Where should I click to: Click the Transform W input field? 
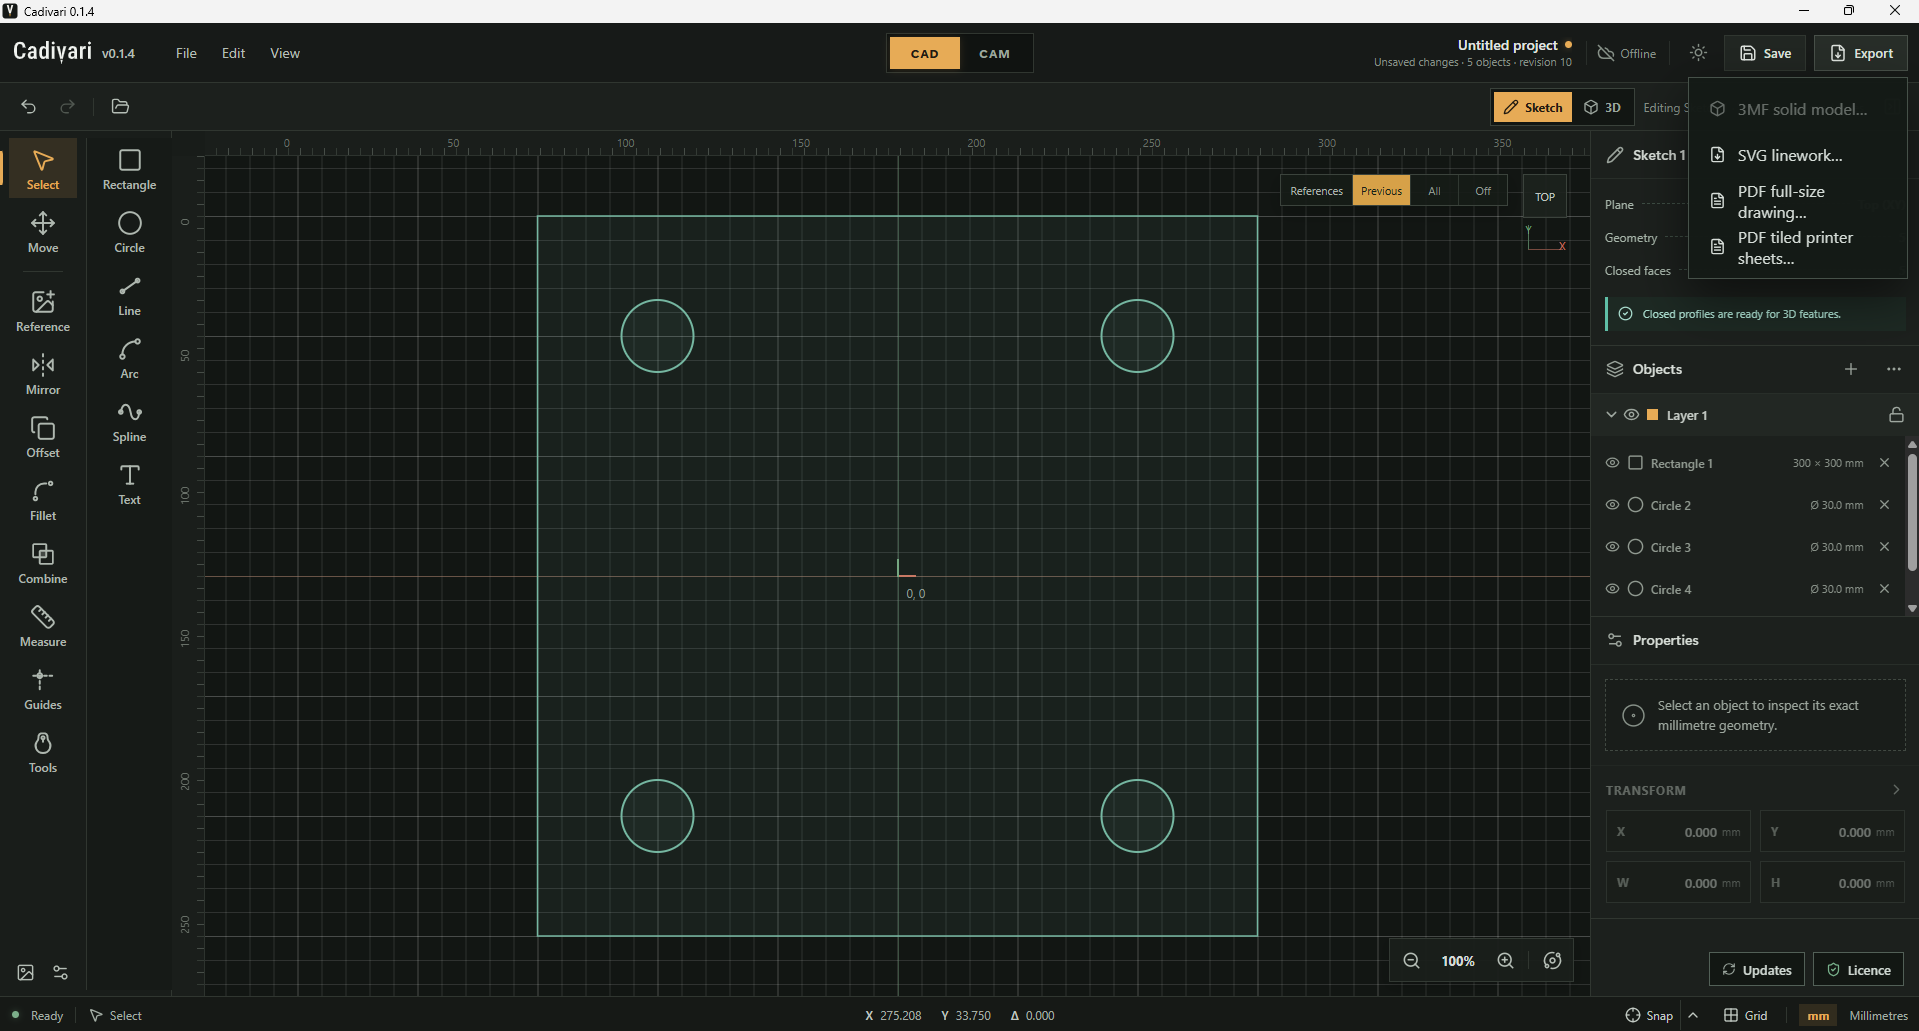[x=1678, y=883]
